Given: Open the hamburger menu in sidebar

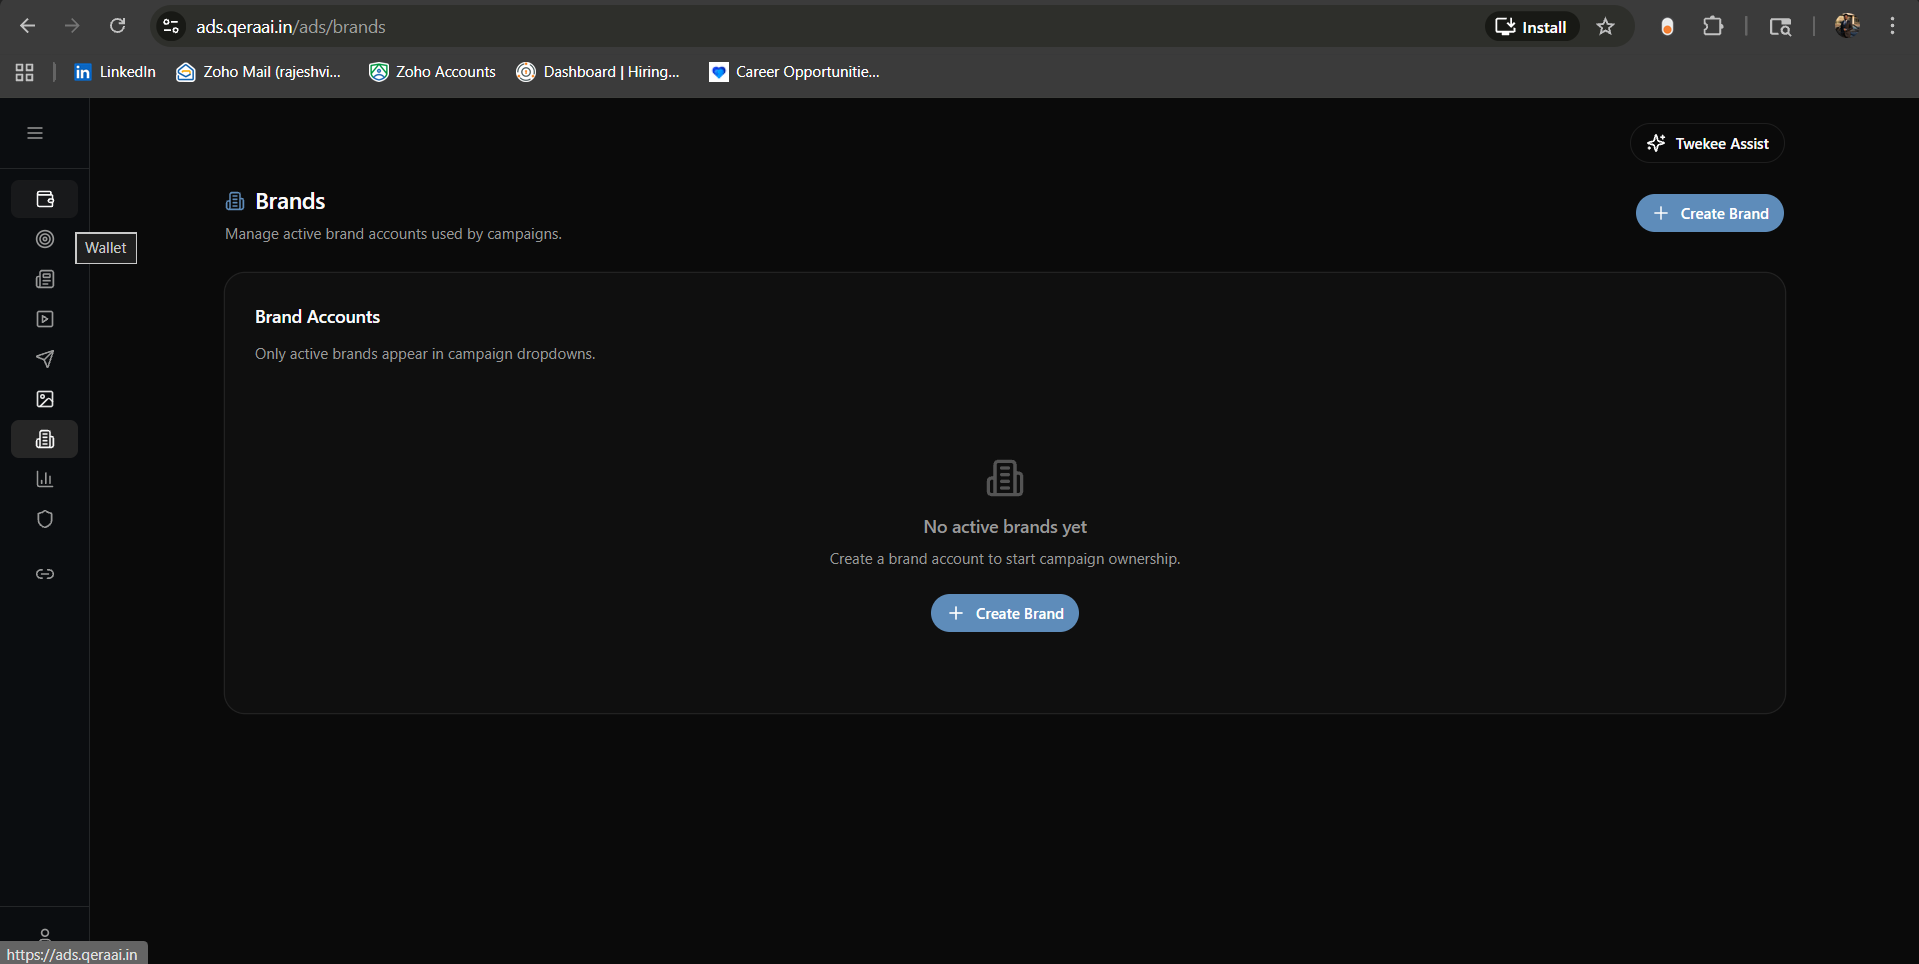Looking at the screenshot, I should (x=35, y=133).
